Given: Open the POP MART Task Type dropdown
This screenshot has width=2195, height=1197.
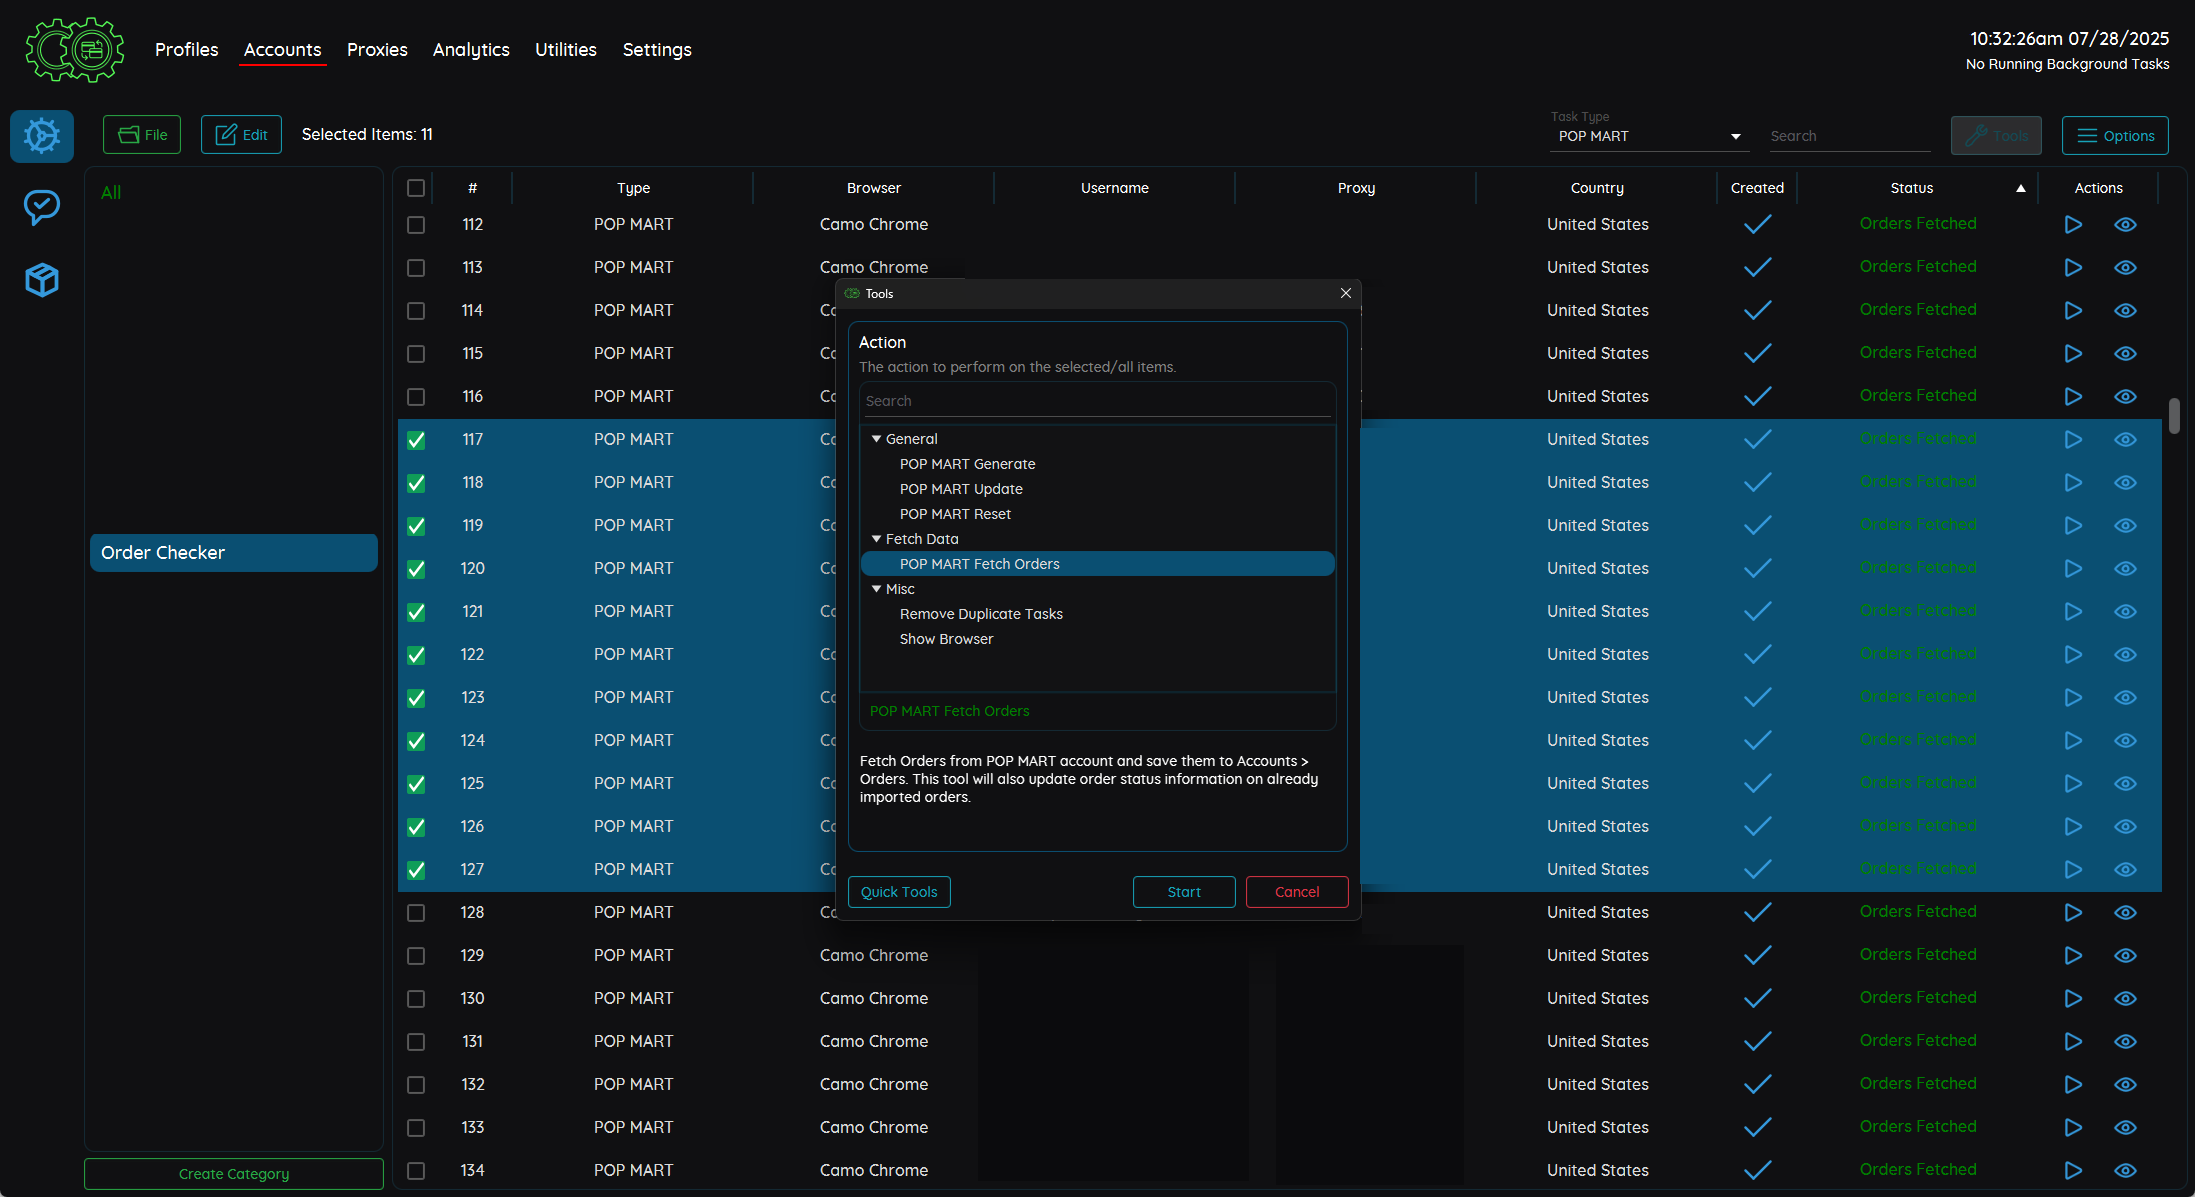Looking at the screenshot, I should [1736, 136].
